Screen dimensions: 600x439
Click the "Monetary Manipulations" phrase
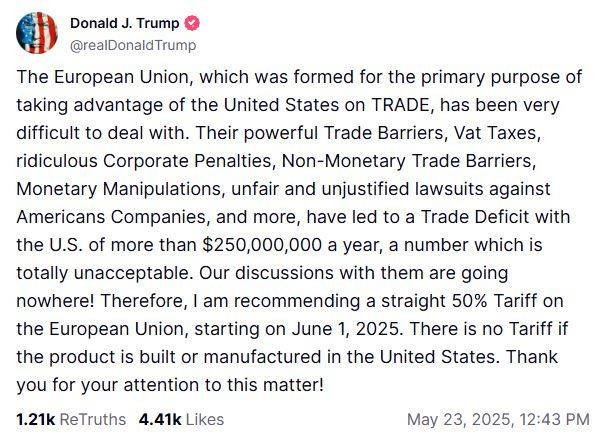[x=119, y=189]
